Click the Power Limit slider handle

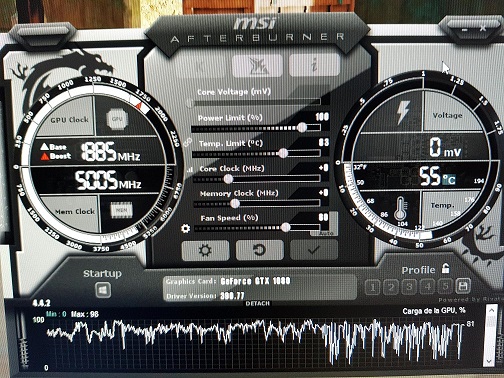(x=302, y=127)
